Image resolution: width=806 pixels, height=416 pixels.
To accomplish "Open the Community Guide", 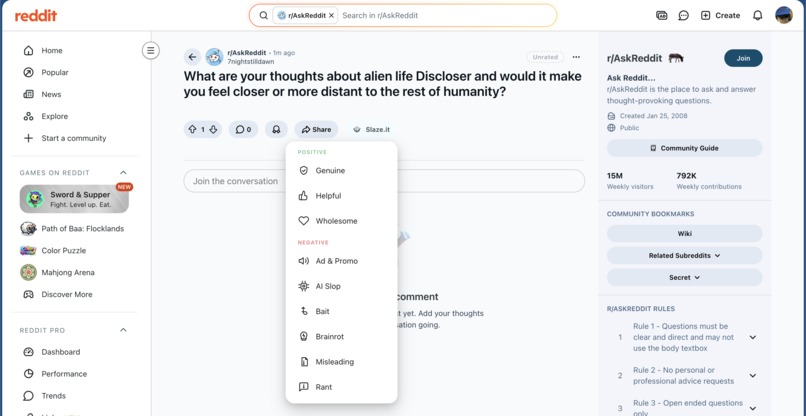I will 685,148.
